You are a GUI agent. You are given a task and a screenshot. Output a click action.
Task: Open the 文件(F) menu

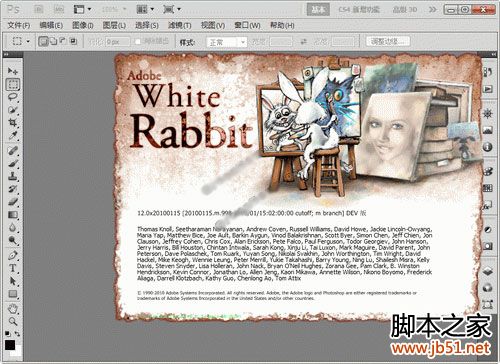(x=19, y=25)
